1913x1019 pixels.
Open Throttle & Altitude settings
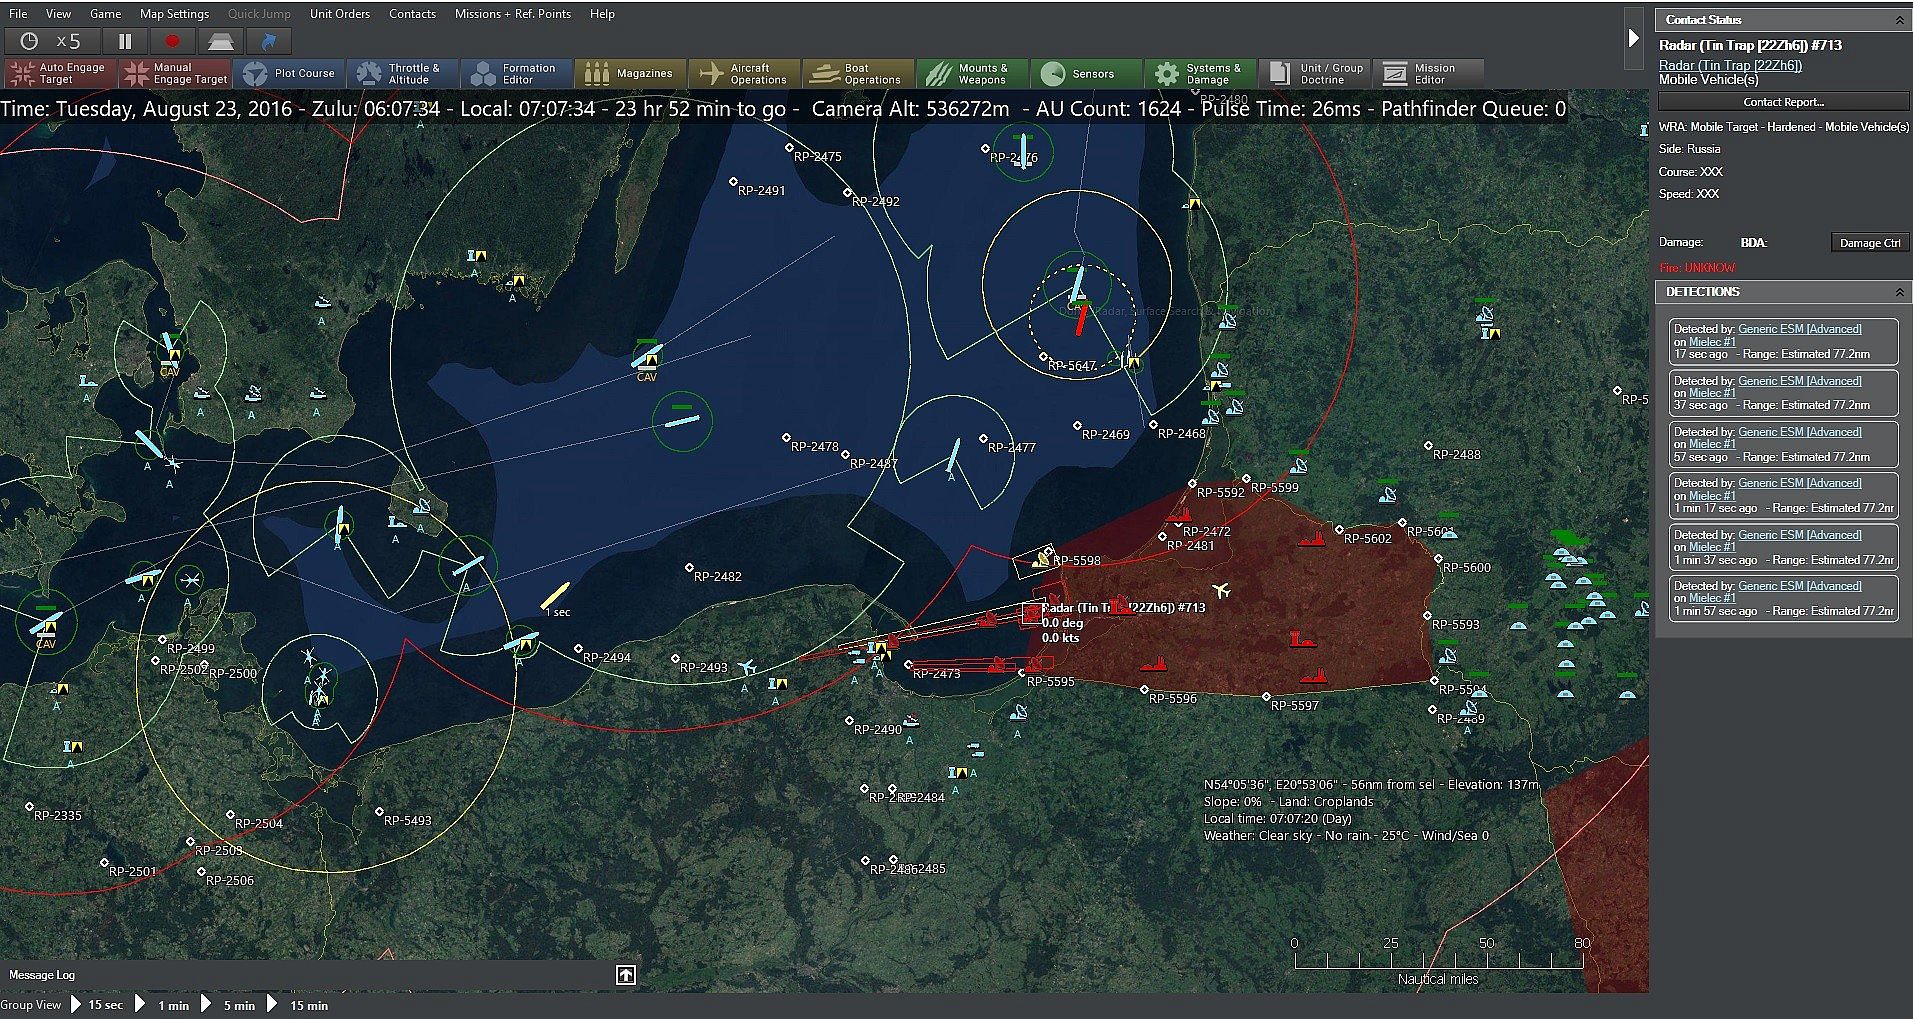(x=402, y=73)
